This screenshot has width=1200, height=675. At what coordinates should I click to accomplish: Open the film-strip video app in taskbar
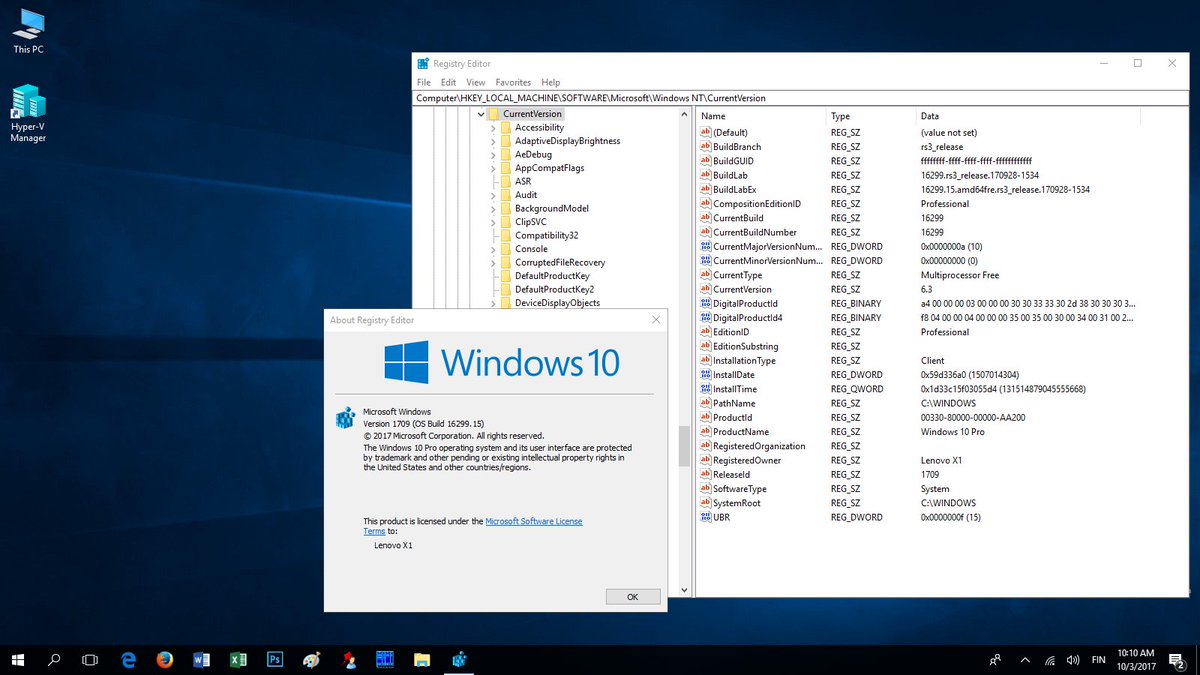tap(385, 660)
